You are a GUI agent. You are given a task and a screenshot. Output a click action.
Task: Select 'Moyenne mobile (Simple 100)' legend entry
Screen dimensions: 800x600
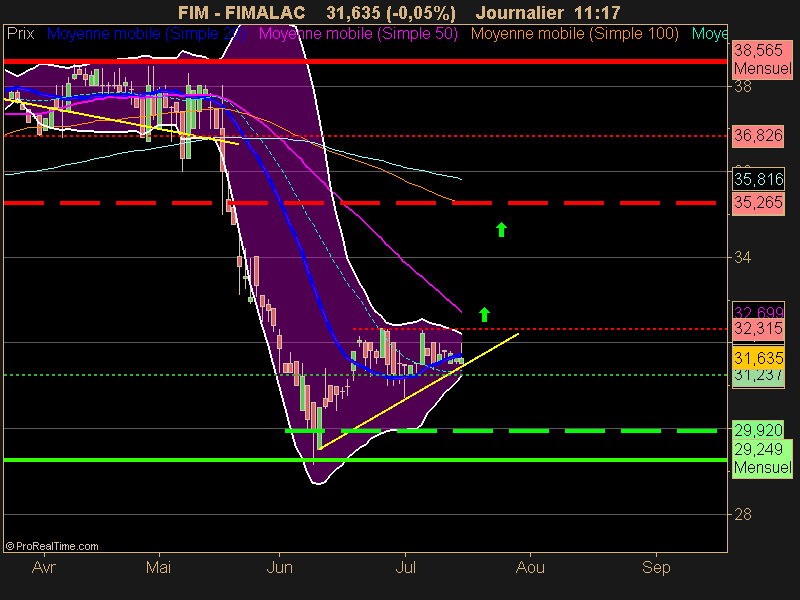(574, 34)
